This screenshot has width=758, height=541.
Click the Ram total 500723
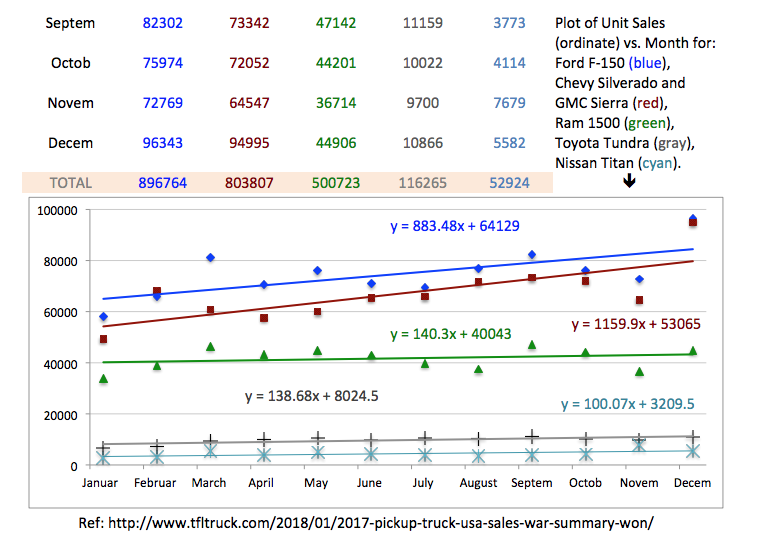335,183
